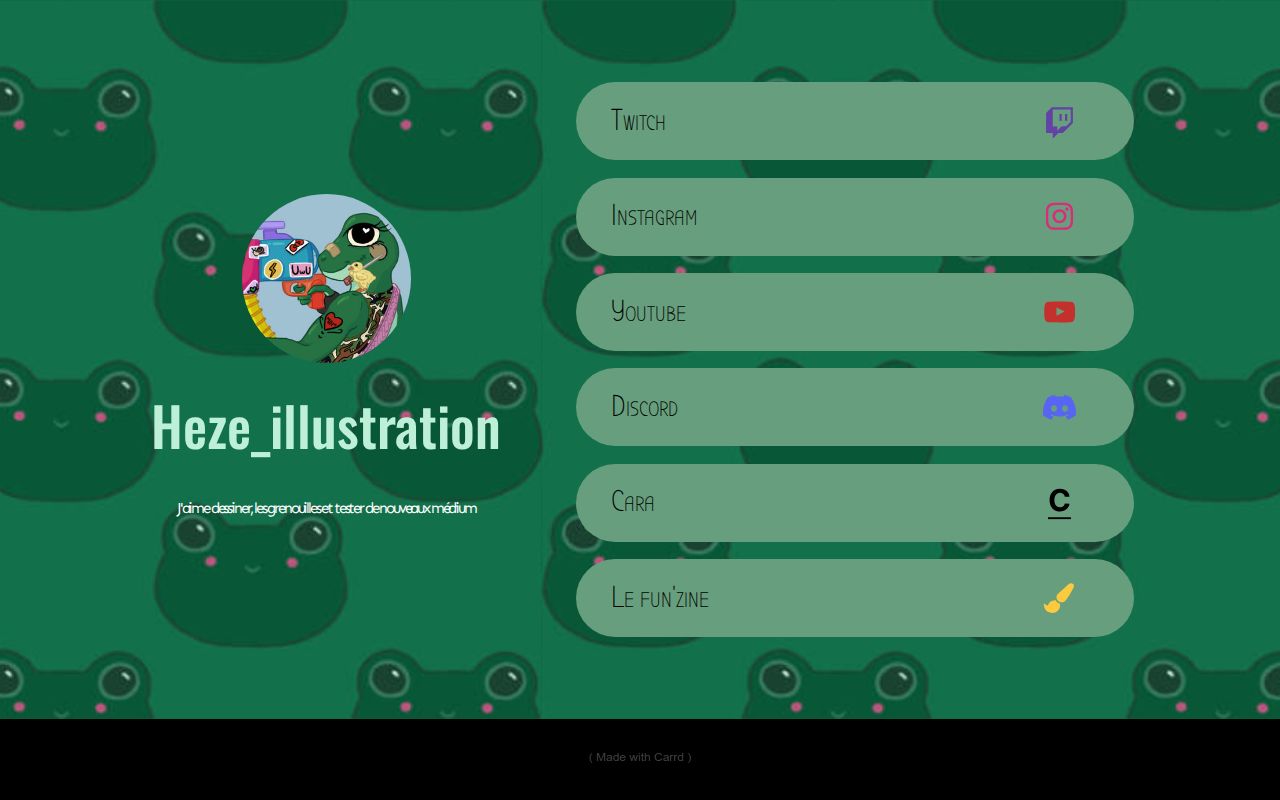Go to the Youtube link label

coord(648,311)
